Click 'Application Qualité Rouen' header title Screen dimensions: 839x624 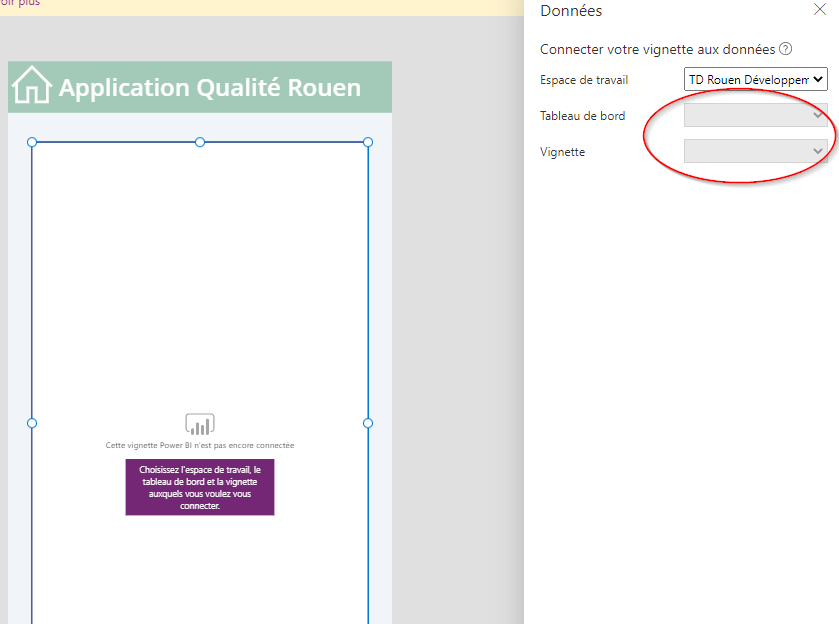210,87
